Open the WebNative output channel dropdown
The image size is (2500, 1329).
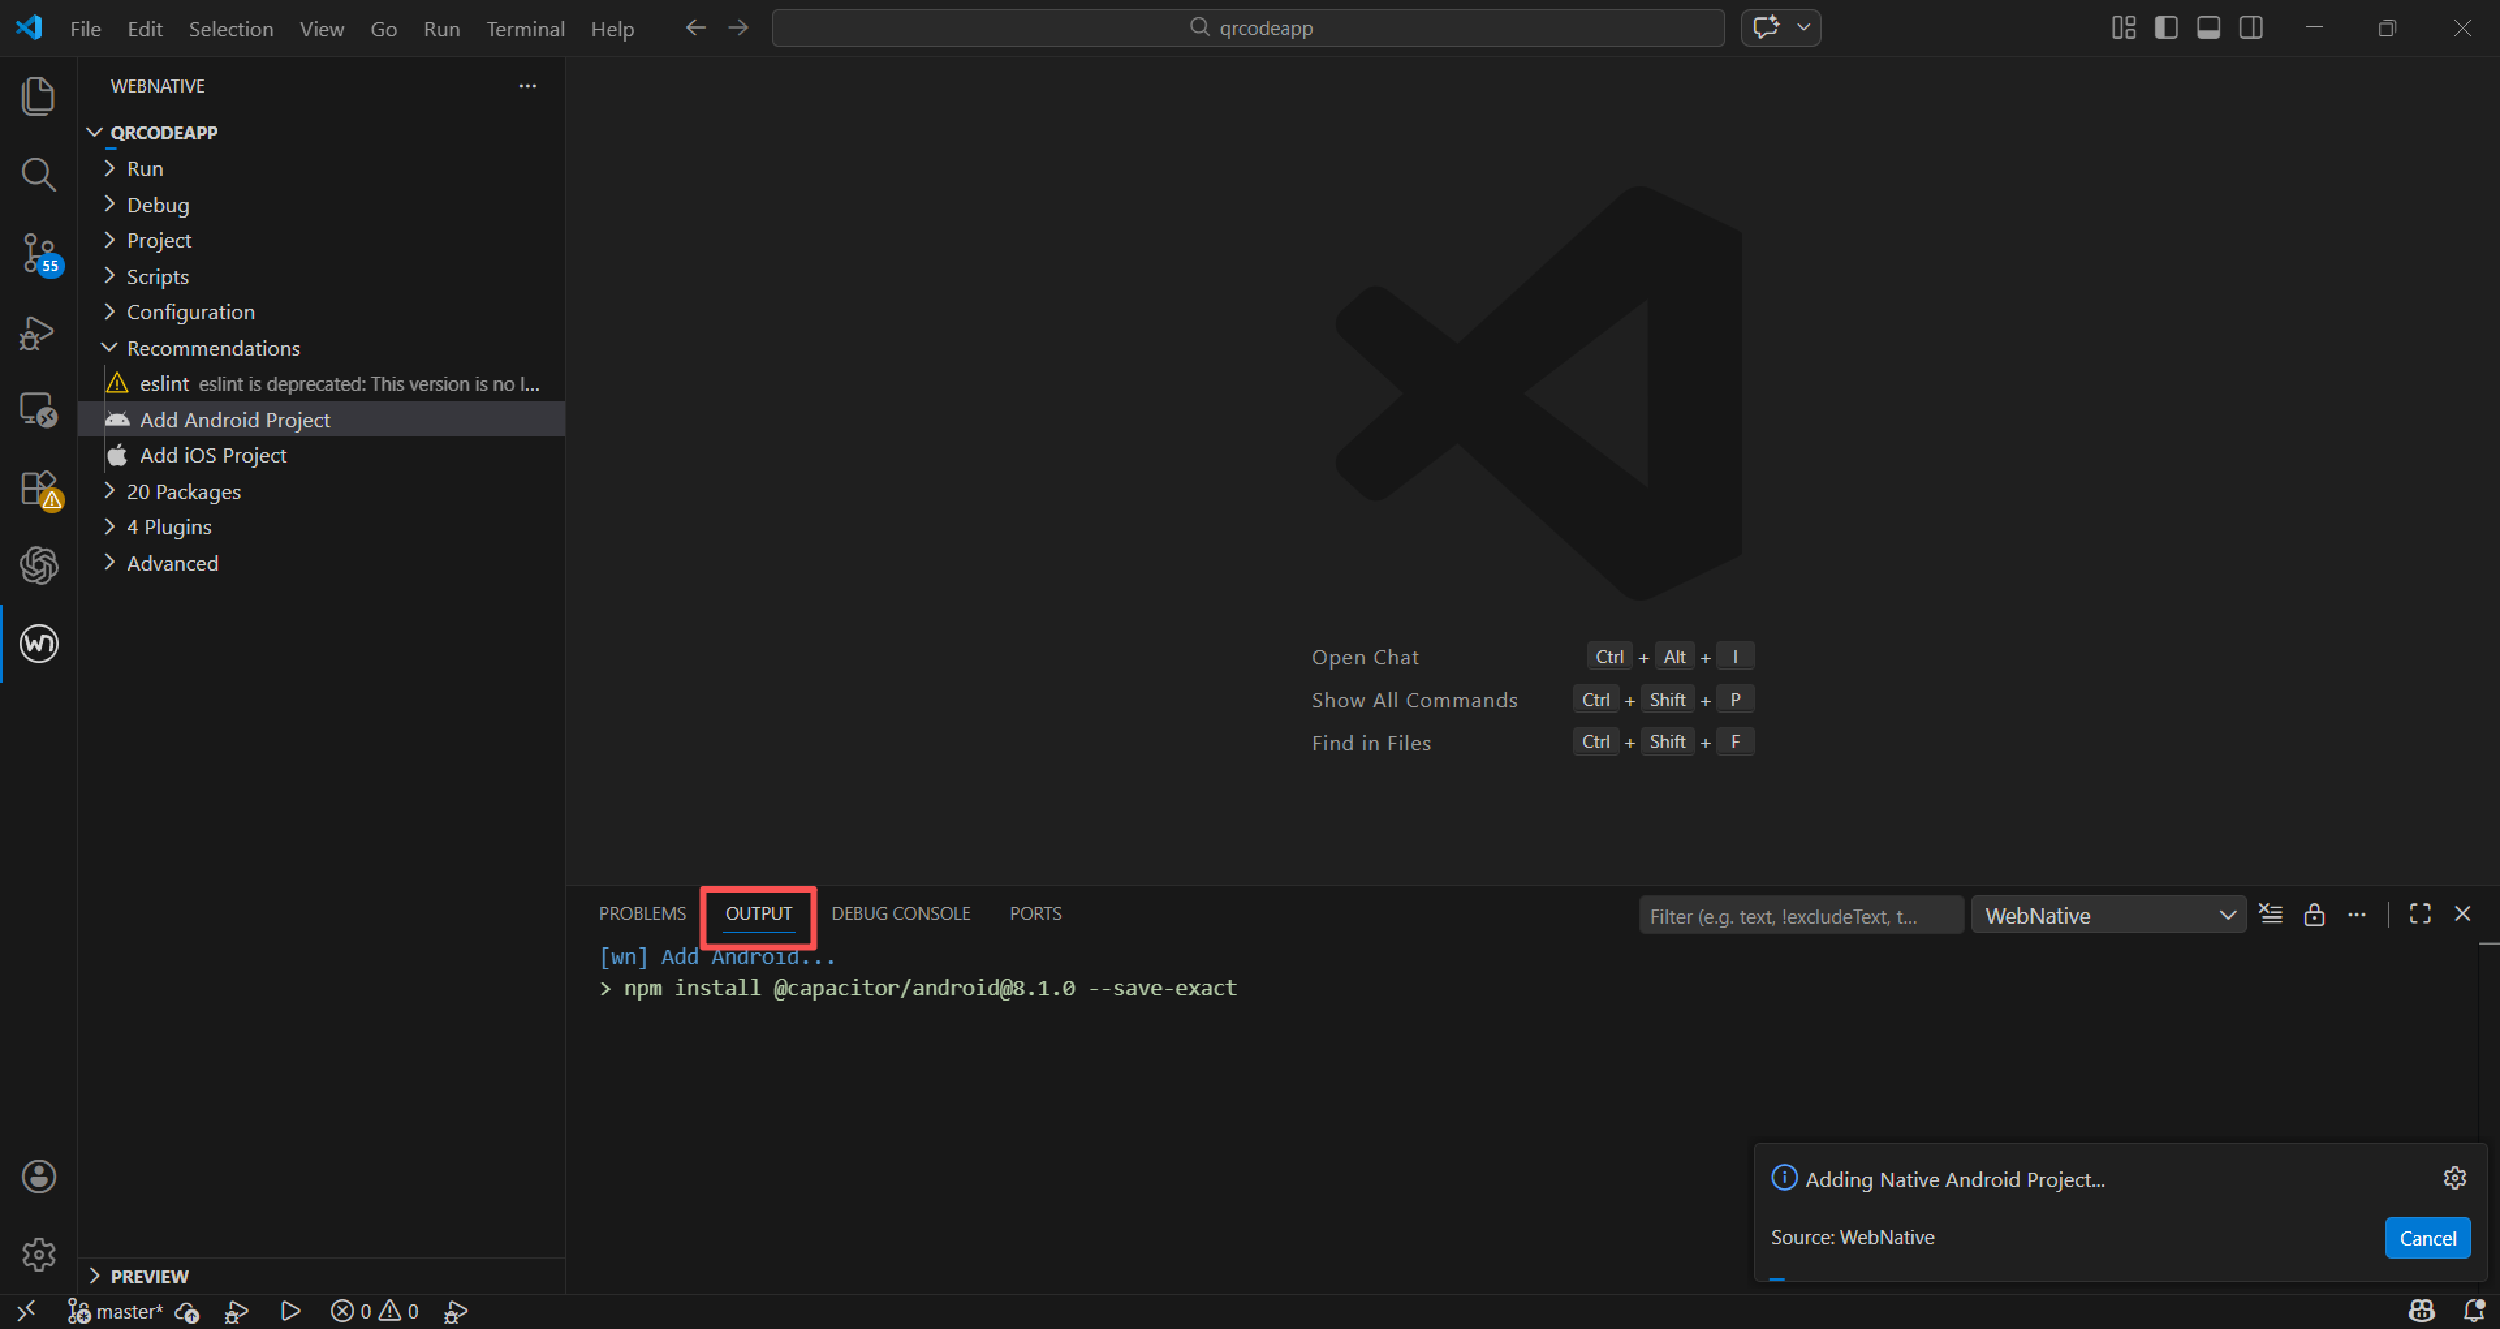point(2108,915)
